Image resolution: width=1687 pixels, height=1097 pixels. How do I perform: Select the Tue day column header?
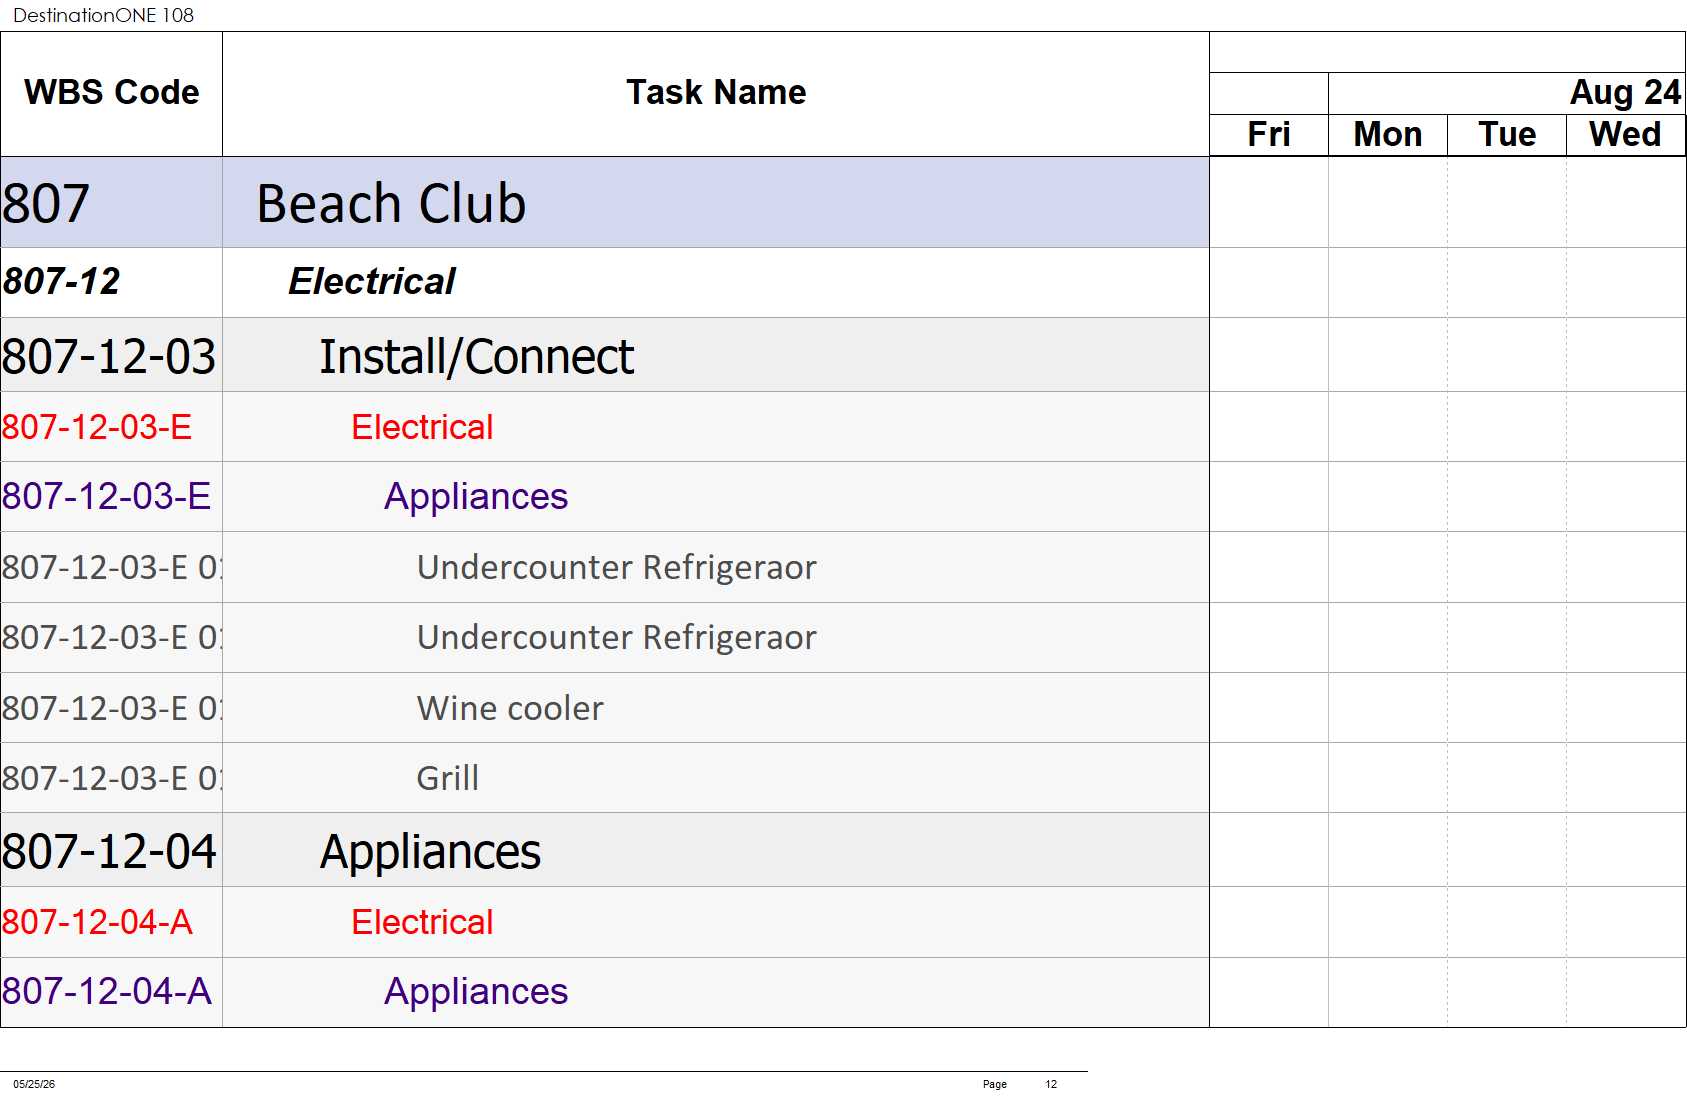[x=1507, y=134]
